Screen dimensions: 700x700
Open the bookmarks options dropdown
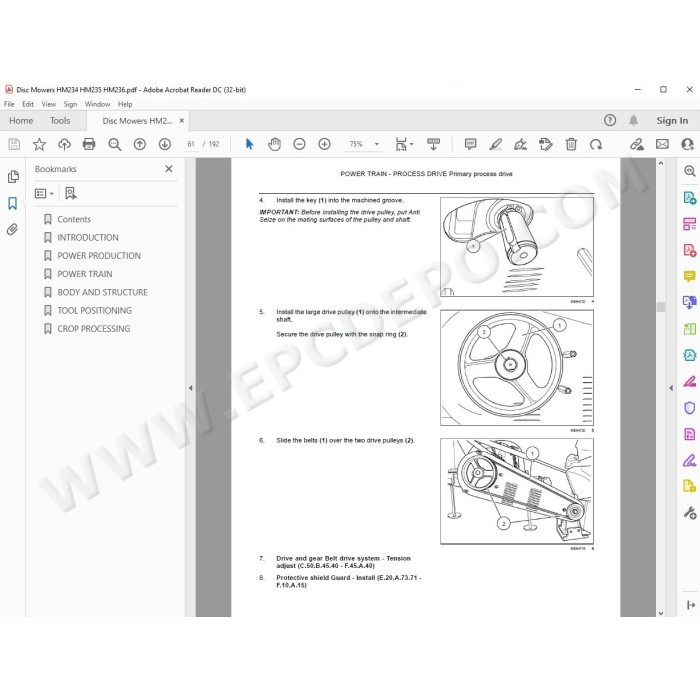tap(44, 193)
